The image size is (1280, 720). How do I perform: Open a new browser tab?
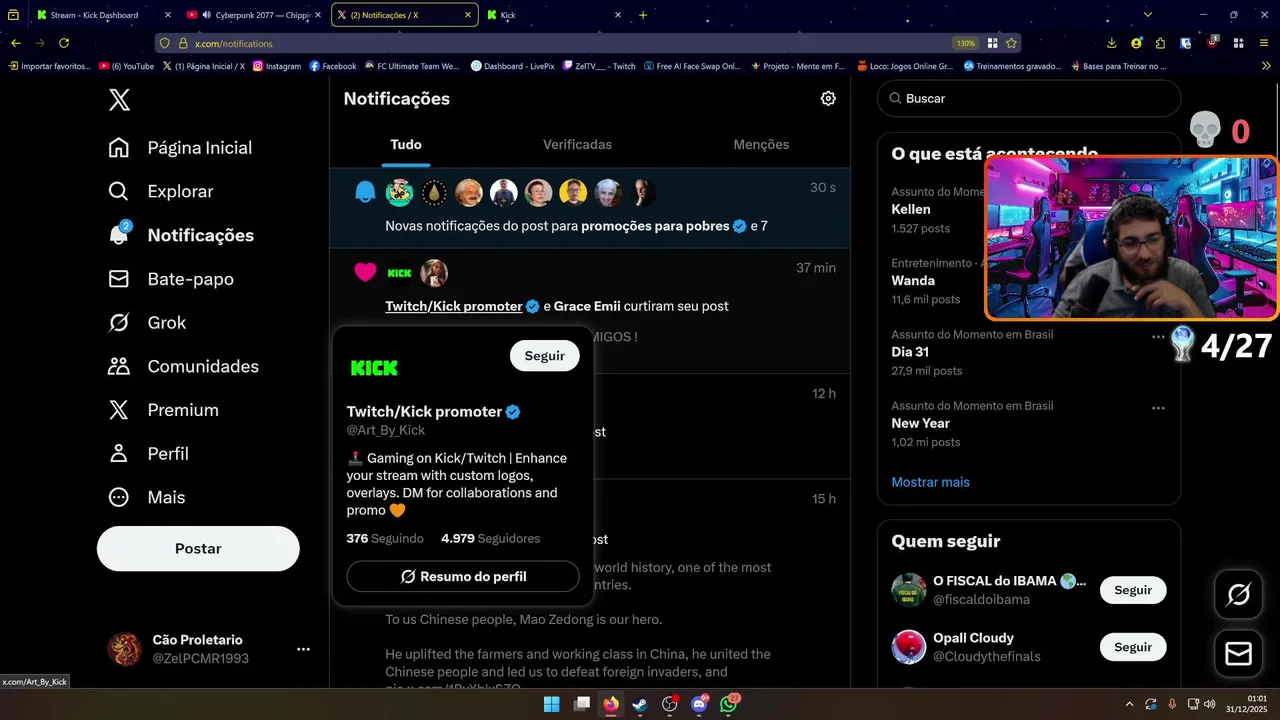(x=643, y=15)
